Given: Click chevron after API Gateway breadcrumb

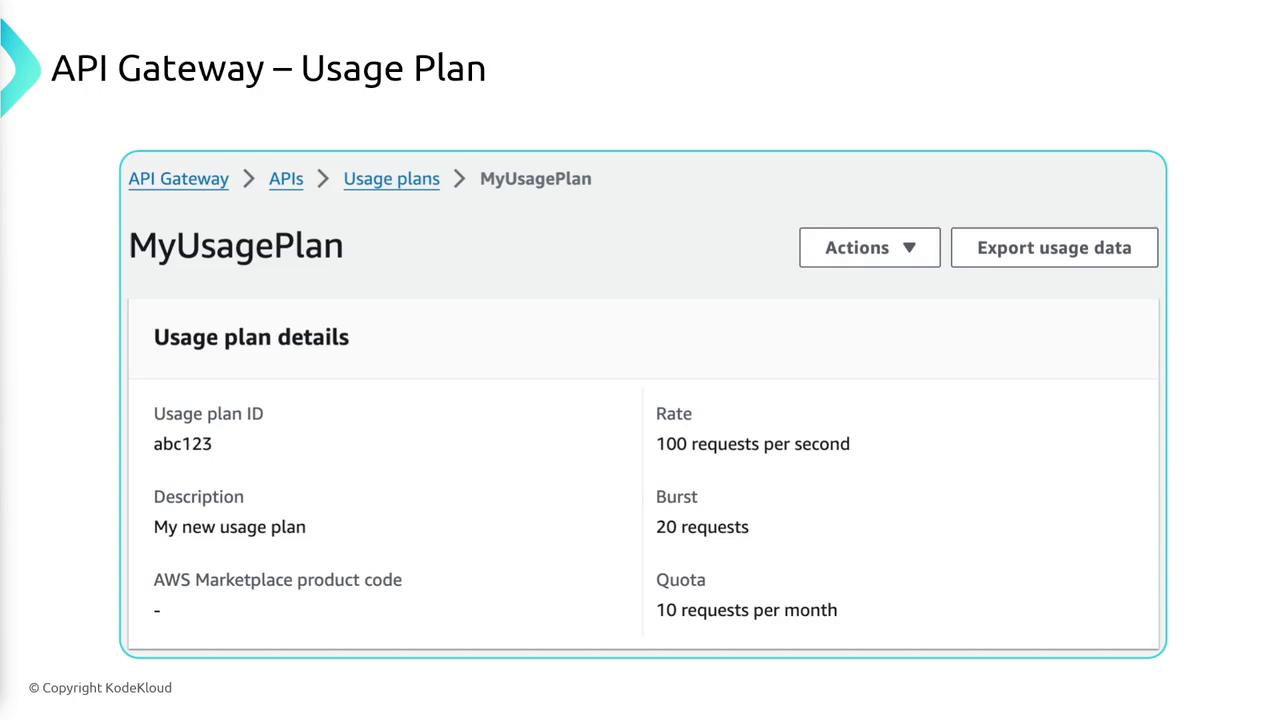Looking at the screenshot, I should click(249, 179).
